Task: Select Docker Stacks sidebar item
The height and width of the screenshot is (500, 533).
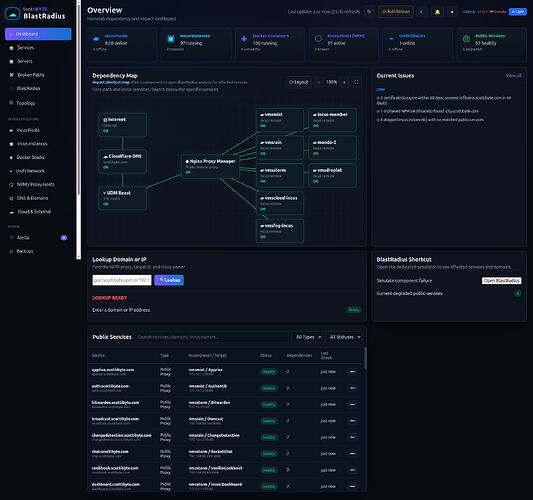Action: (30, 157)
